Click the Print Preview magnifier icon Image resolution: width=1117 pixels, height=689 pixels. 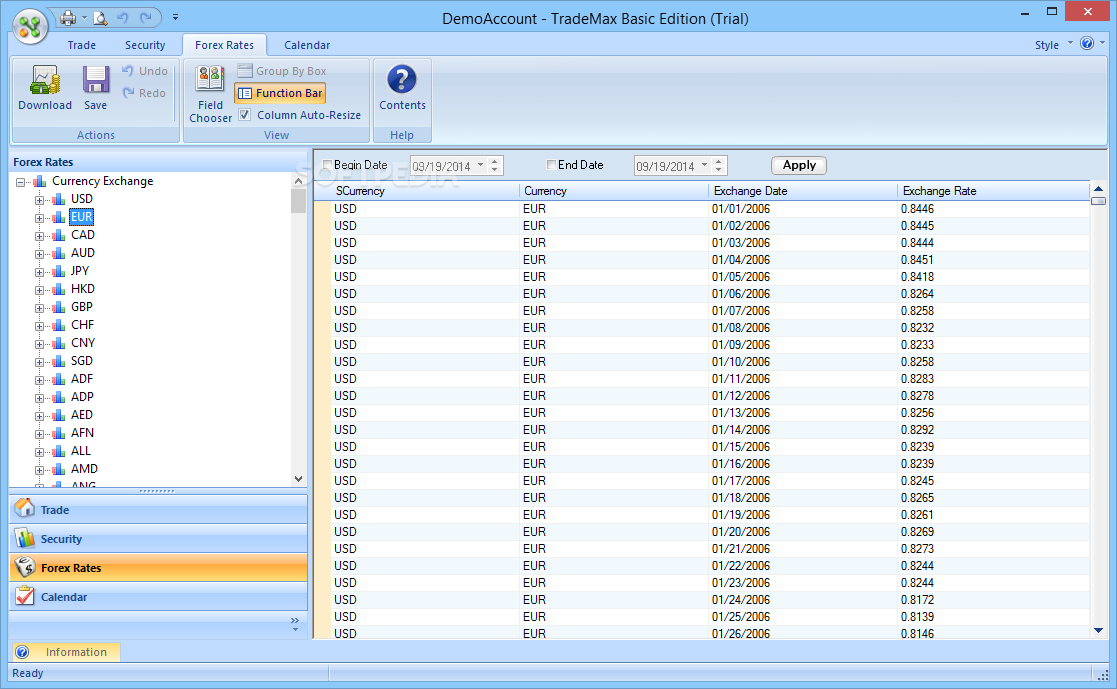coord(100,18)
